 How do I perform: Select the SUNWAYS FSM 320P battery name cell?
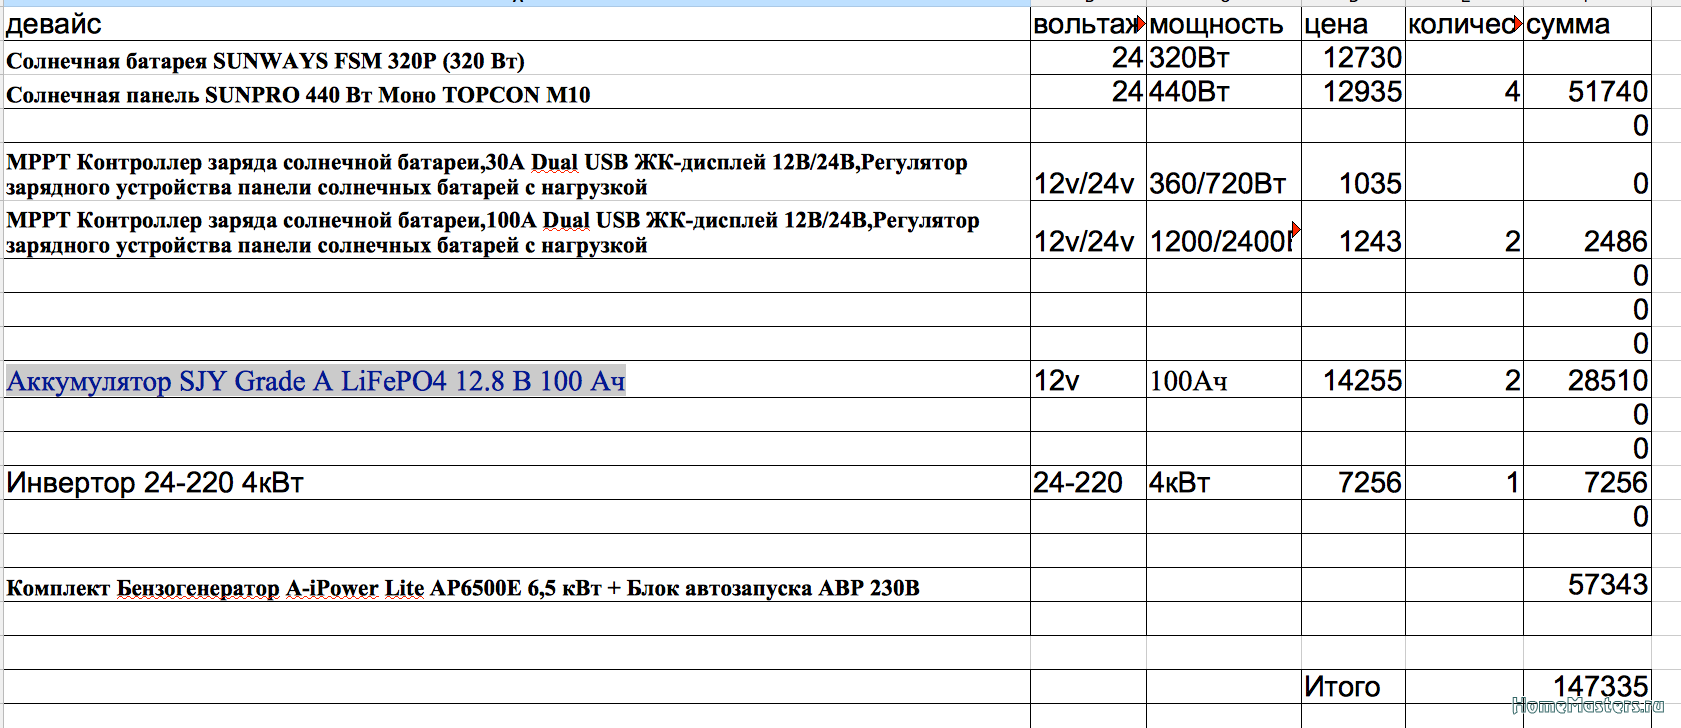click(x=517, y=58)
